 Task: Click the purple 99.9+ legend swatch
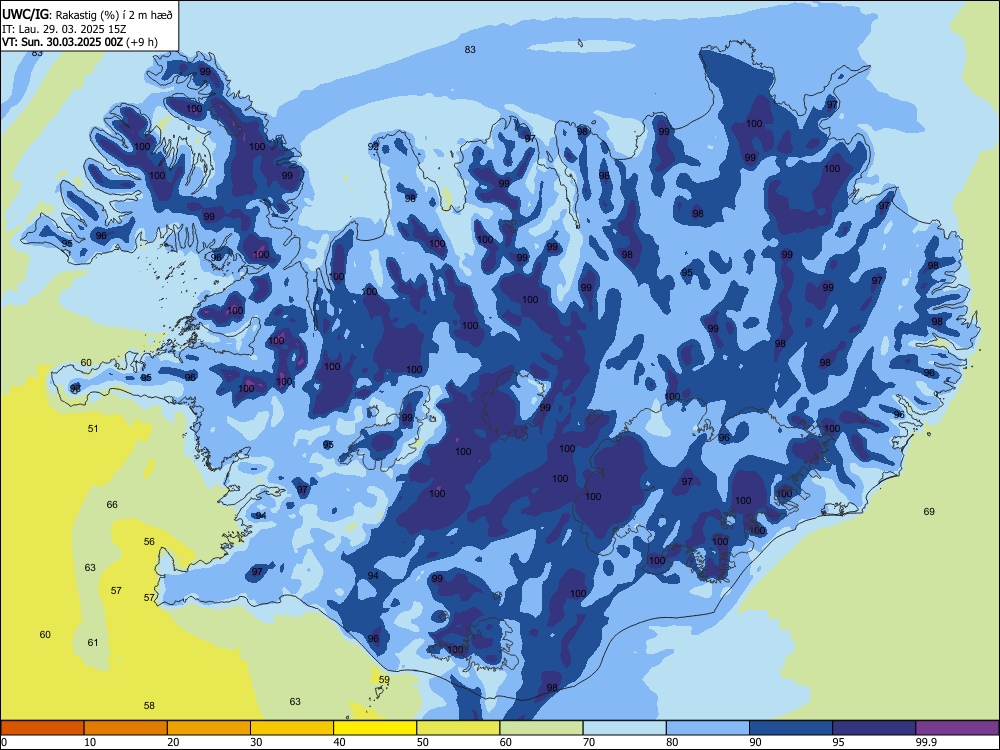(957, 728)
